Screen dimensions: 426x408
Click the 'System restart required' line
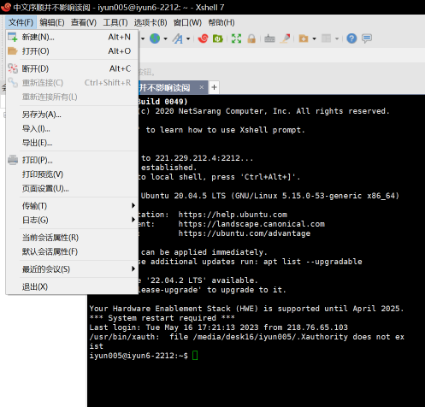pos(162,318)
